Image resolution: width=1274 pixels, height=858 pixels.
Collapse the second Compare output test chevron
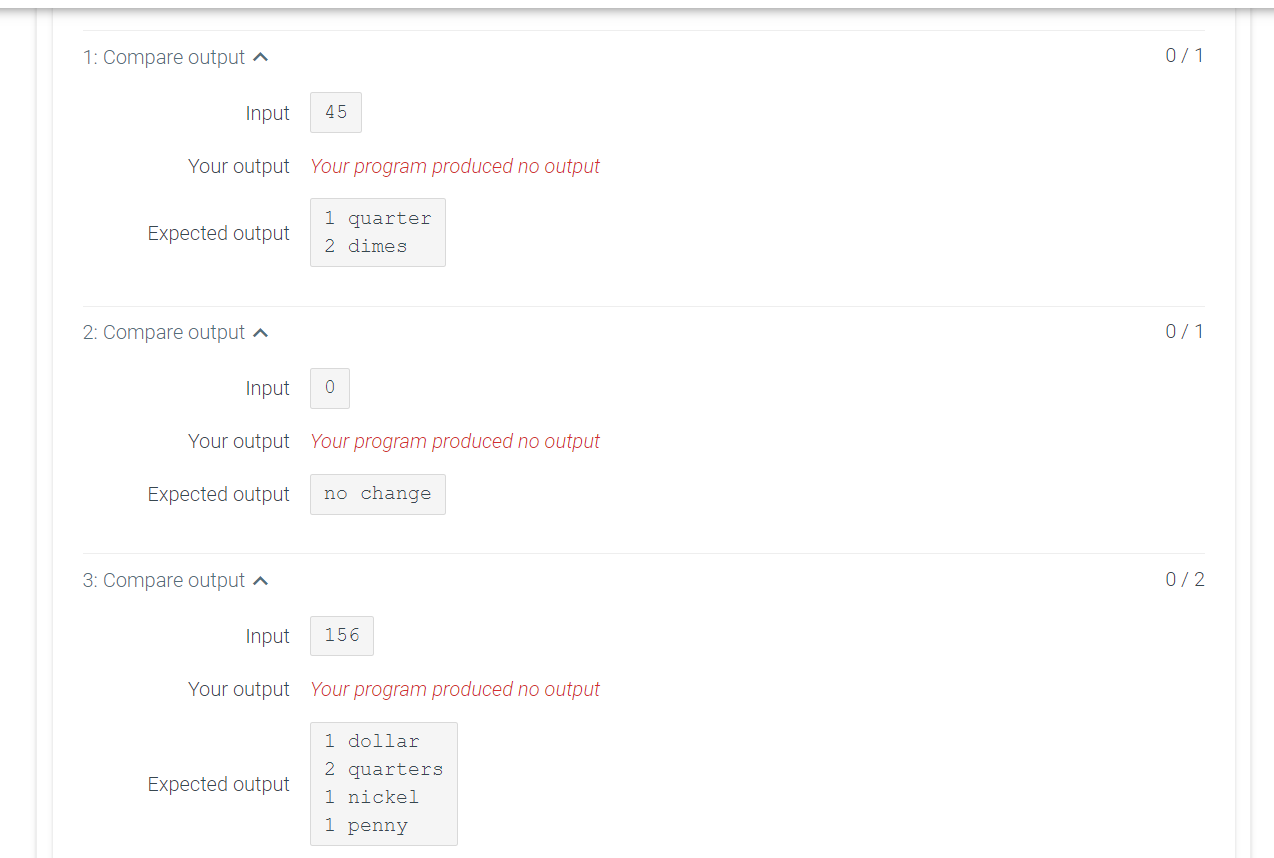click(x=260, y=332)
